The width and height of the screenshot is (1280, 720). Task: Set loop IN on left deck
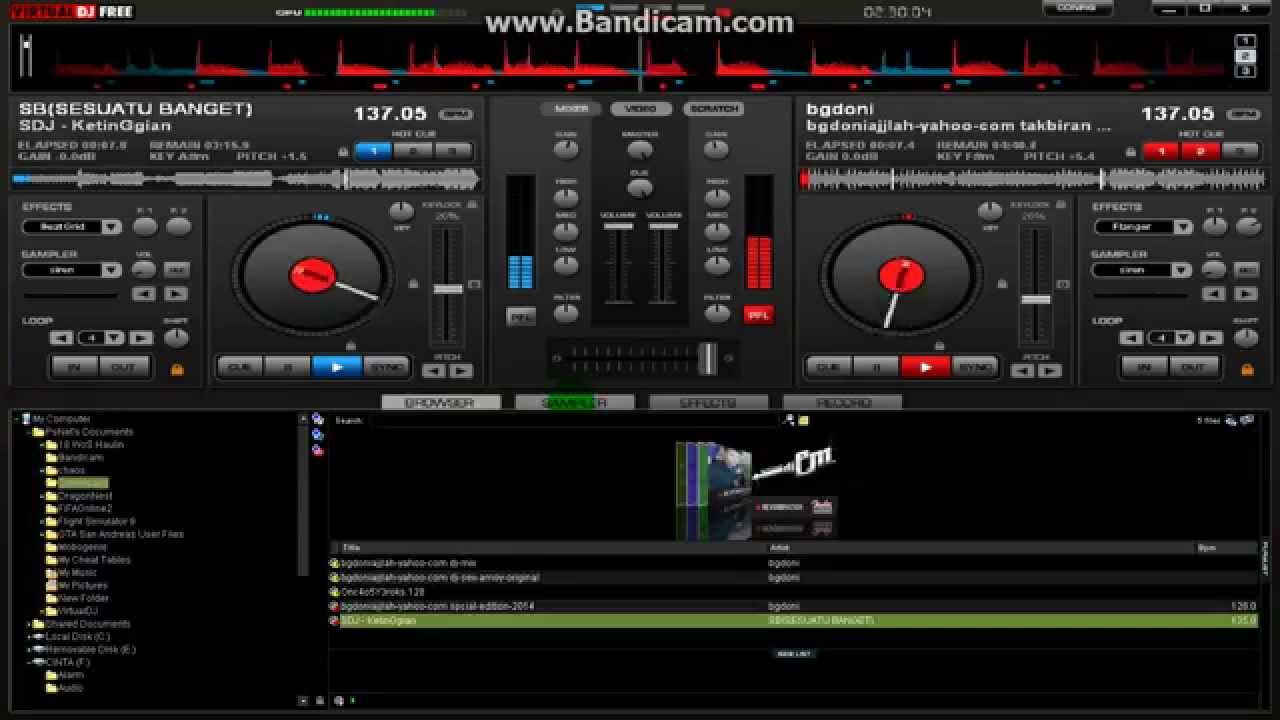(x=75, y=367)
